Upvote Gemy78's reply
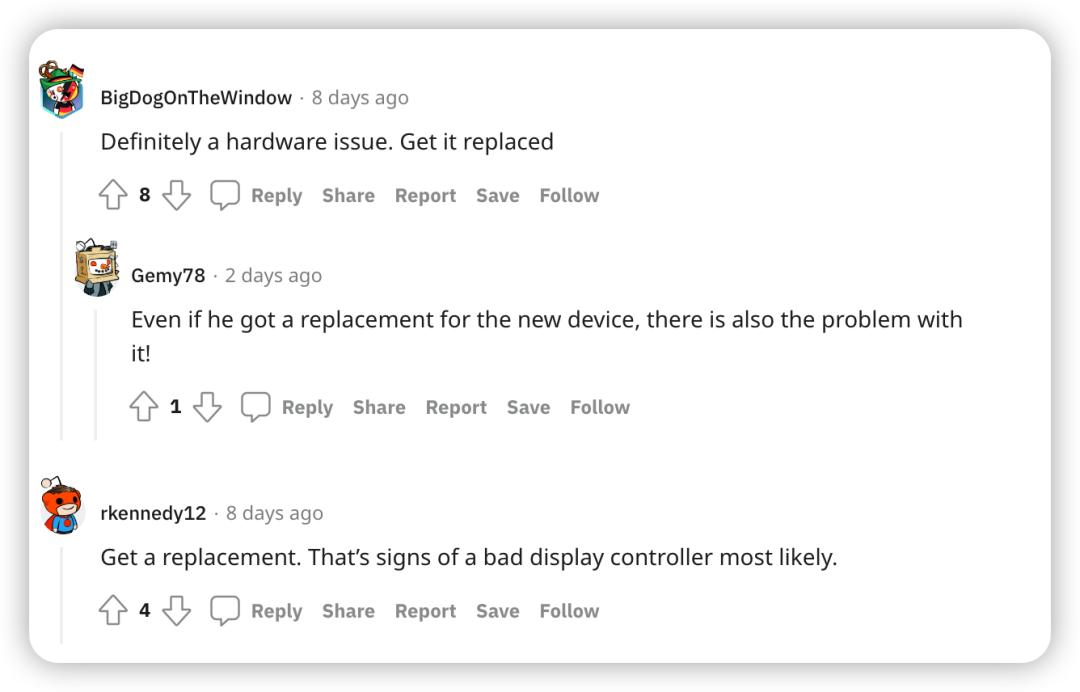This screenshot has width=1080, height=692. point(144,406)
